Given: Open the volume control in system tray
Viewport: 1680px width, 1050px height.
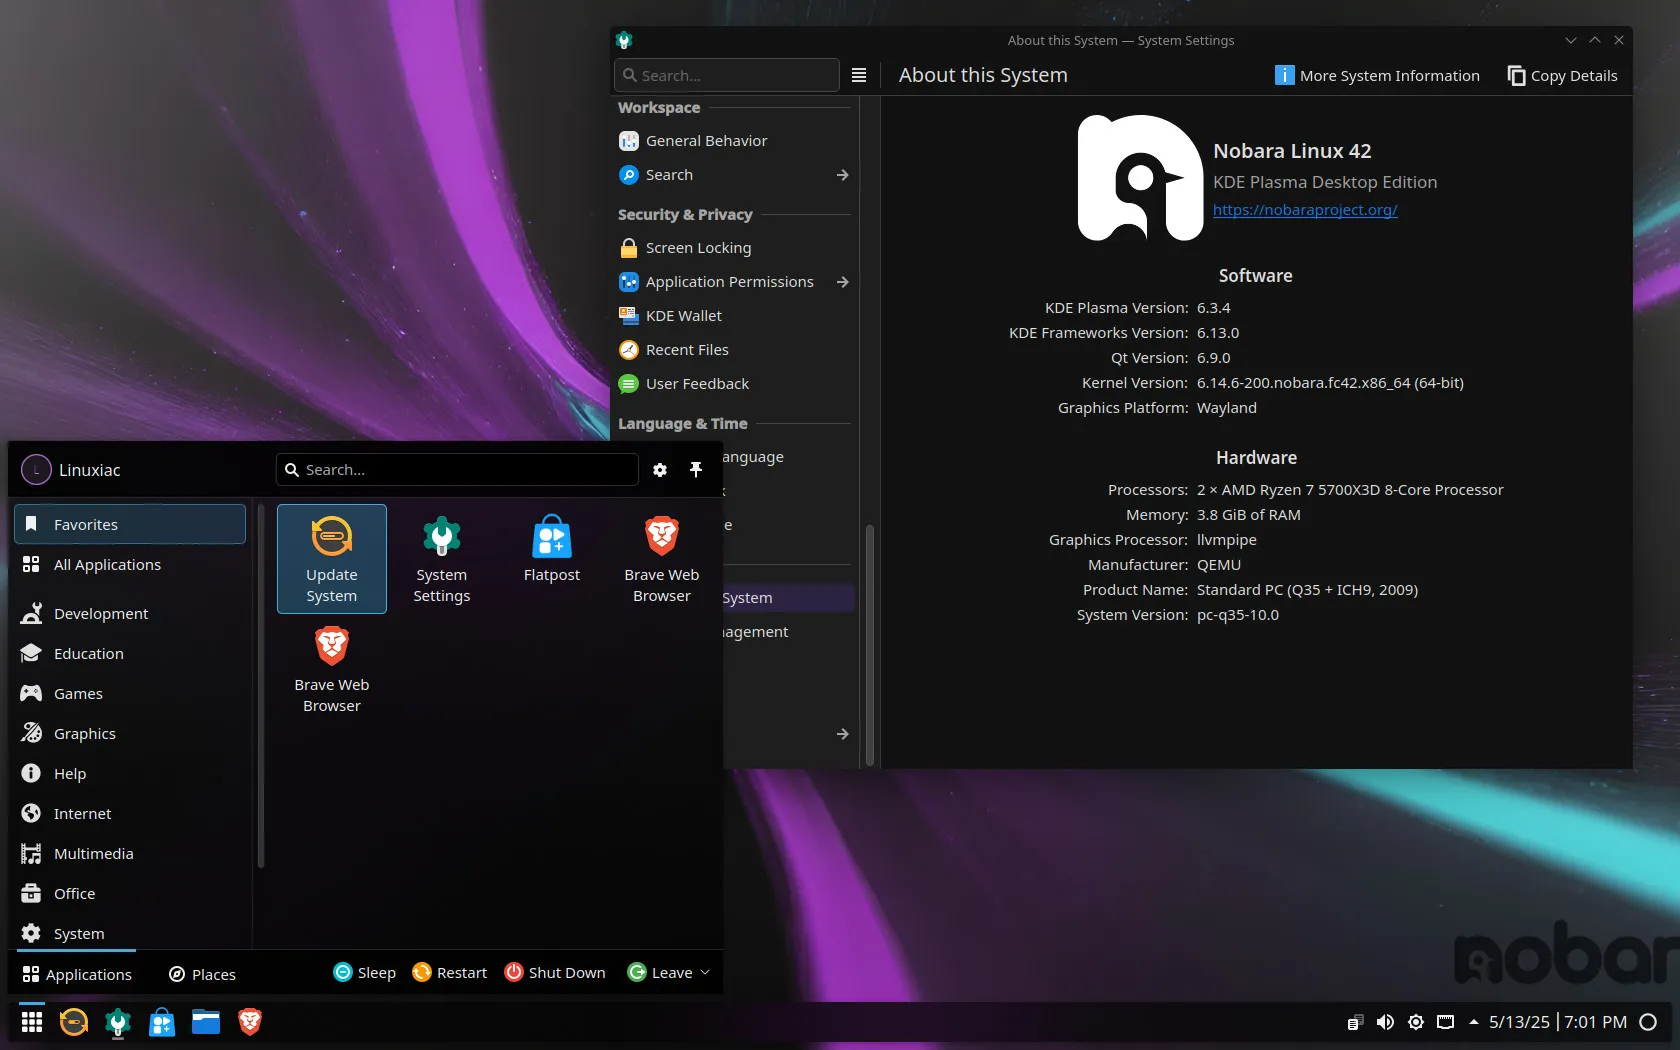Looking at the screenshot, I should [1385, 1022].
